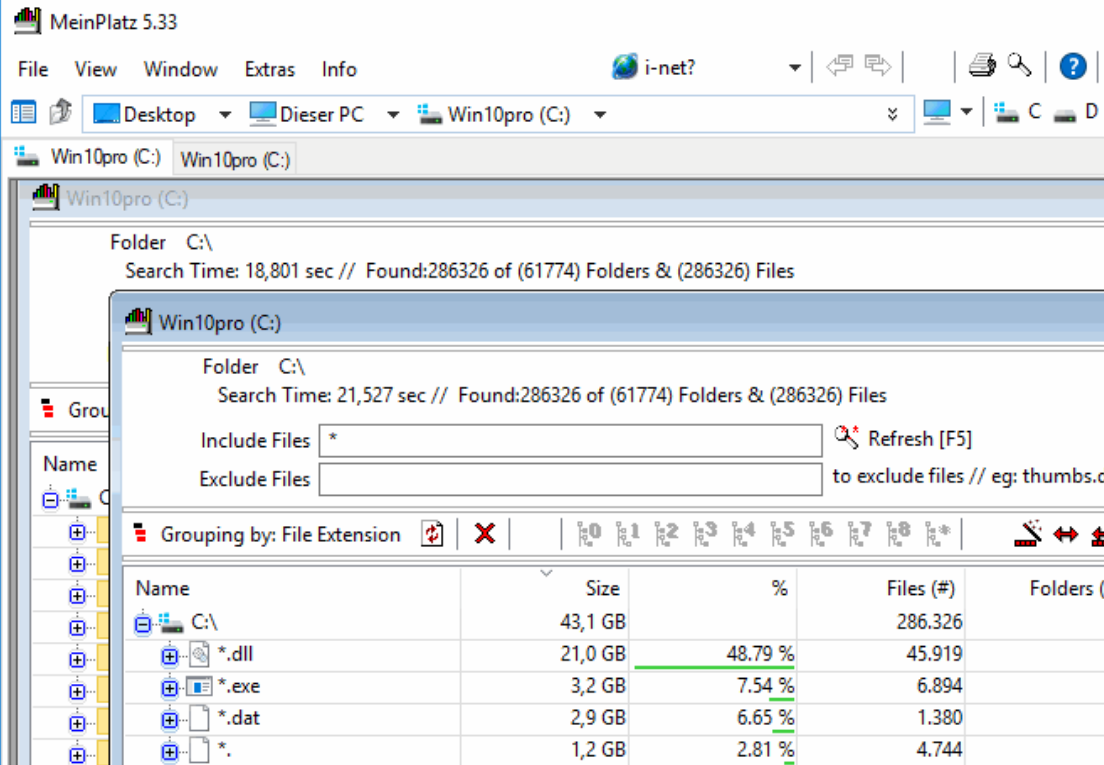Click the refresh grouping icon beside File Extension
Image resolution: width=1104 pixels, height=765 pixels.
432,534
